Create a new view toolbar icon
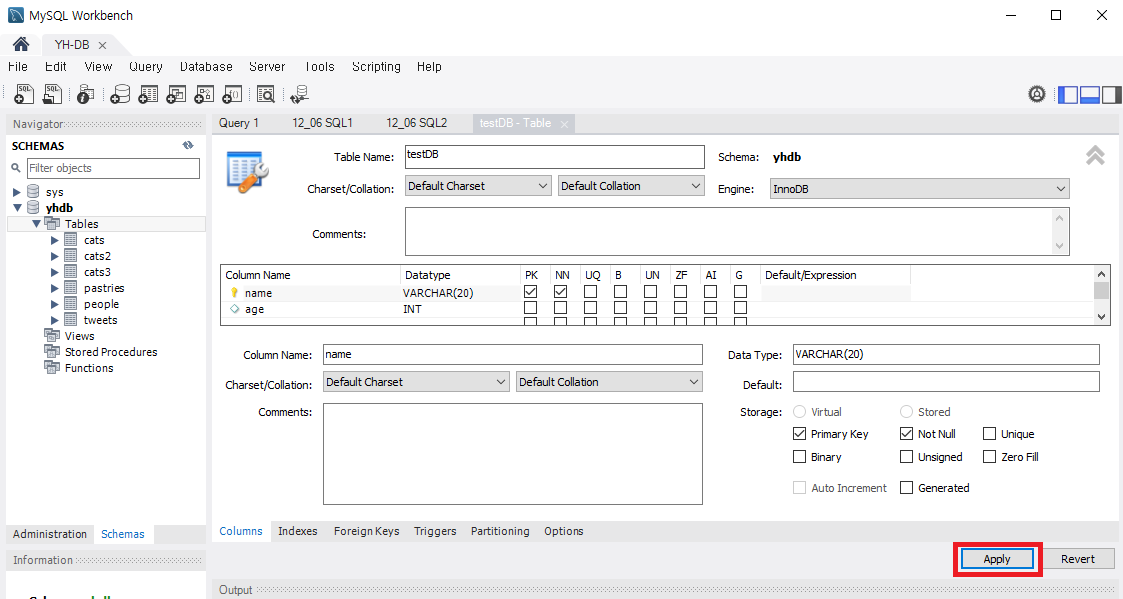This screenshot has height=599, width=1123. pos(176,94)
